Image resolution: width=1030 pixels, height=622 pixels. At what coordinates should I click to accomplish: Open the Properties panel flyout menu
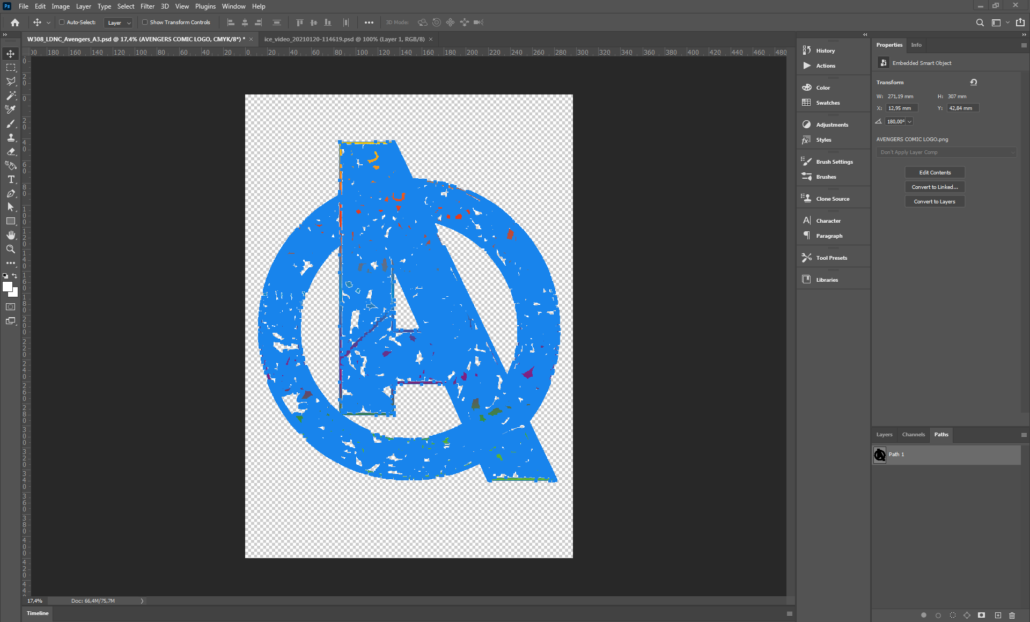click(x=1023, y=45)
